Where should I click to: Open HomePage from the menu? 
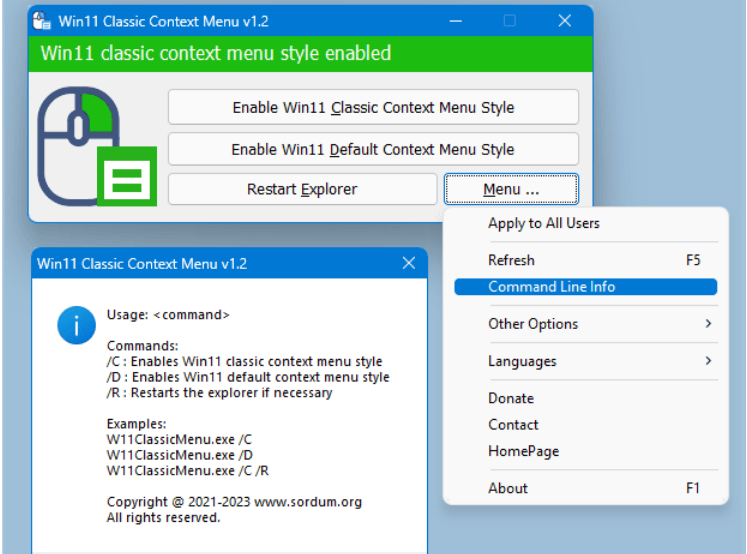tap(523, 451)
